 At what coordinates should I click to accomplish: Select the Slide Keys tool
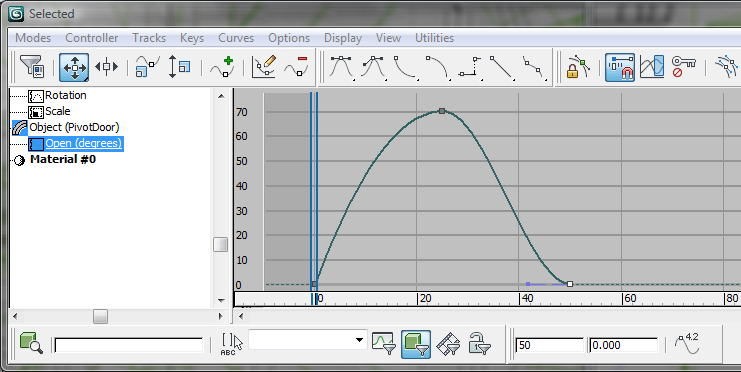106,67
